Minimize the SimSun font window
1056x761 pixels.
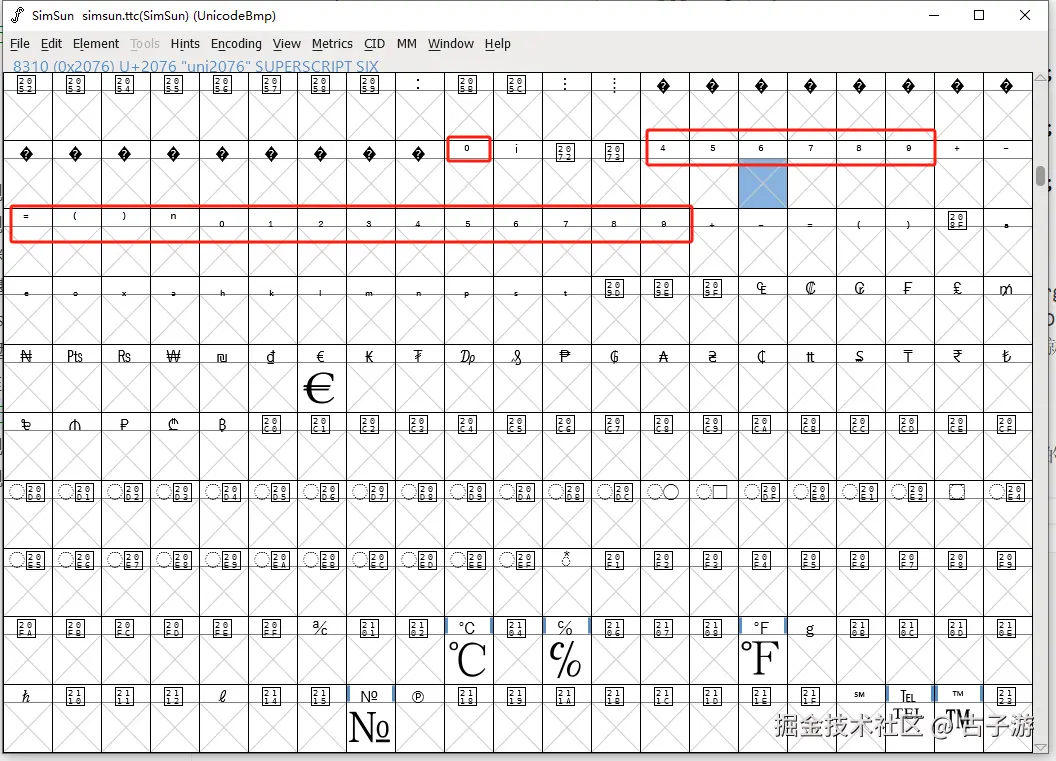pos(933,15)
